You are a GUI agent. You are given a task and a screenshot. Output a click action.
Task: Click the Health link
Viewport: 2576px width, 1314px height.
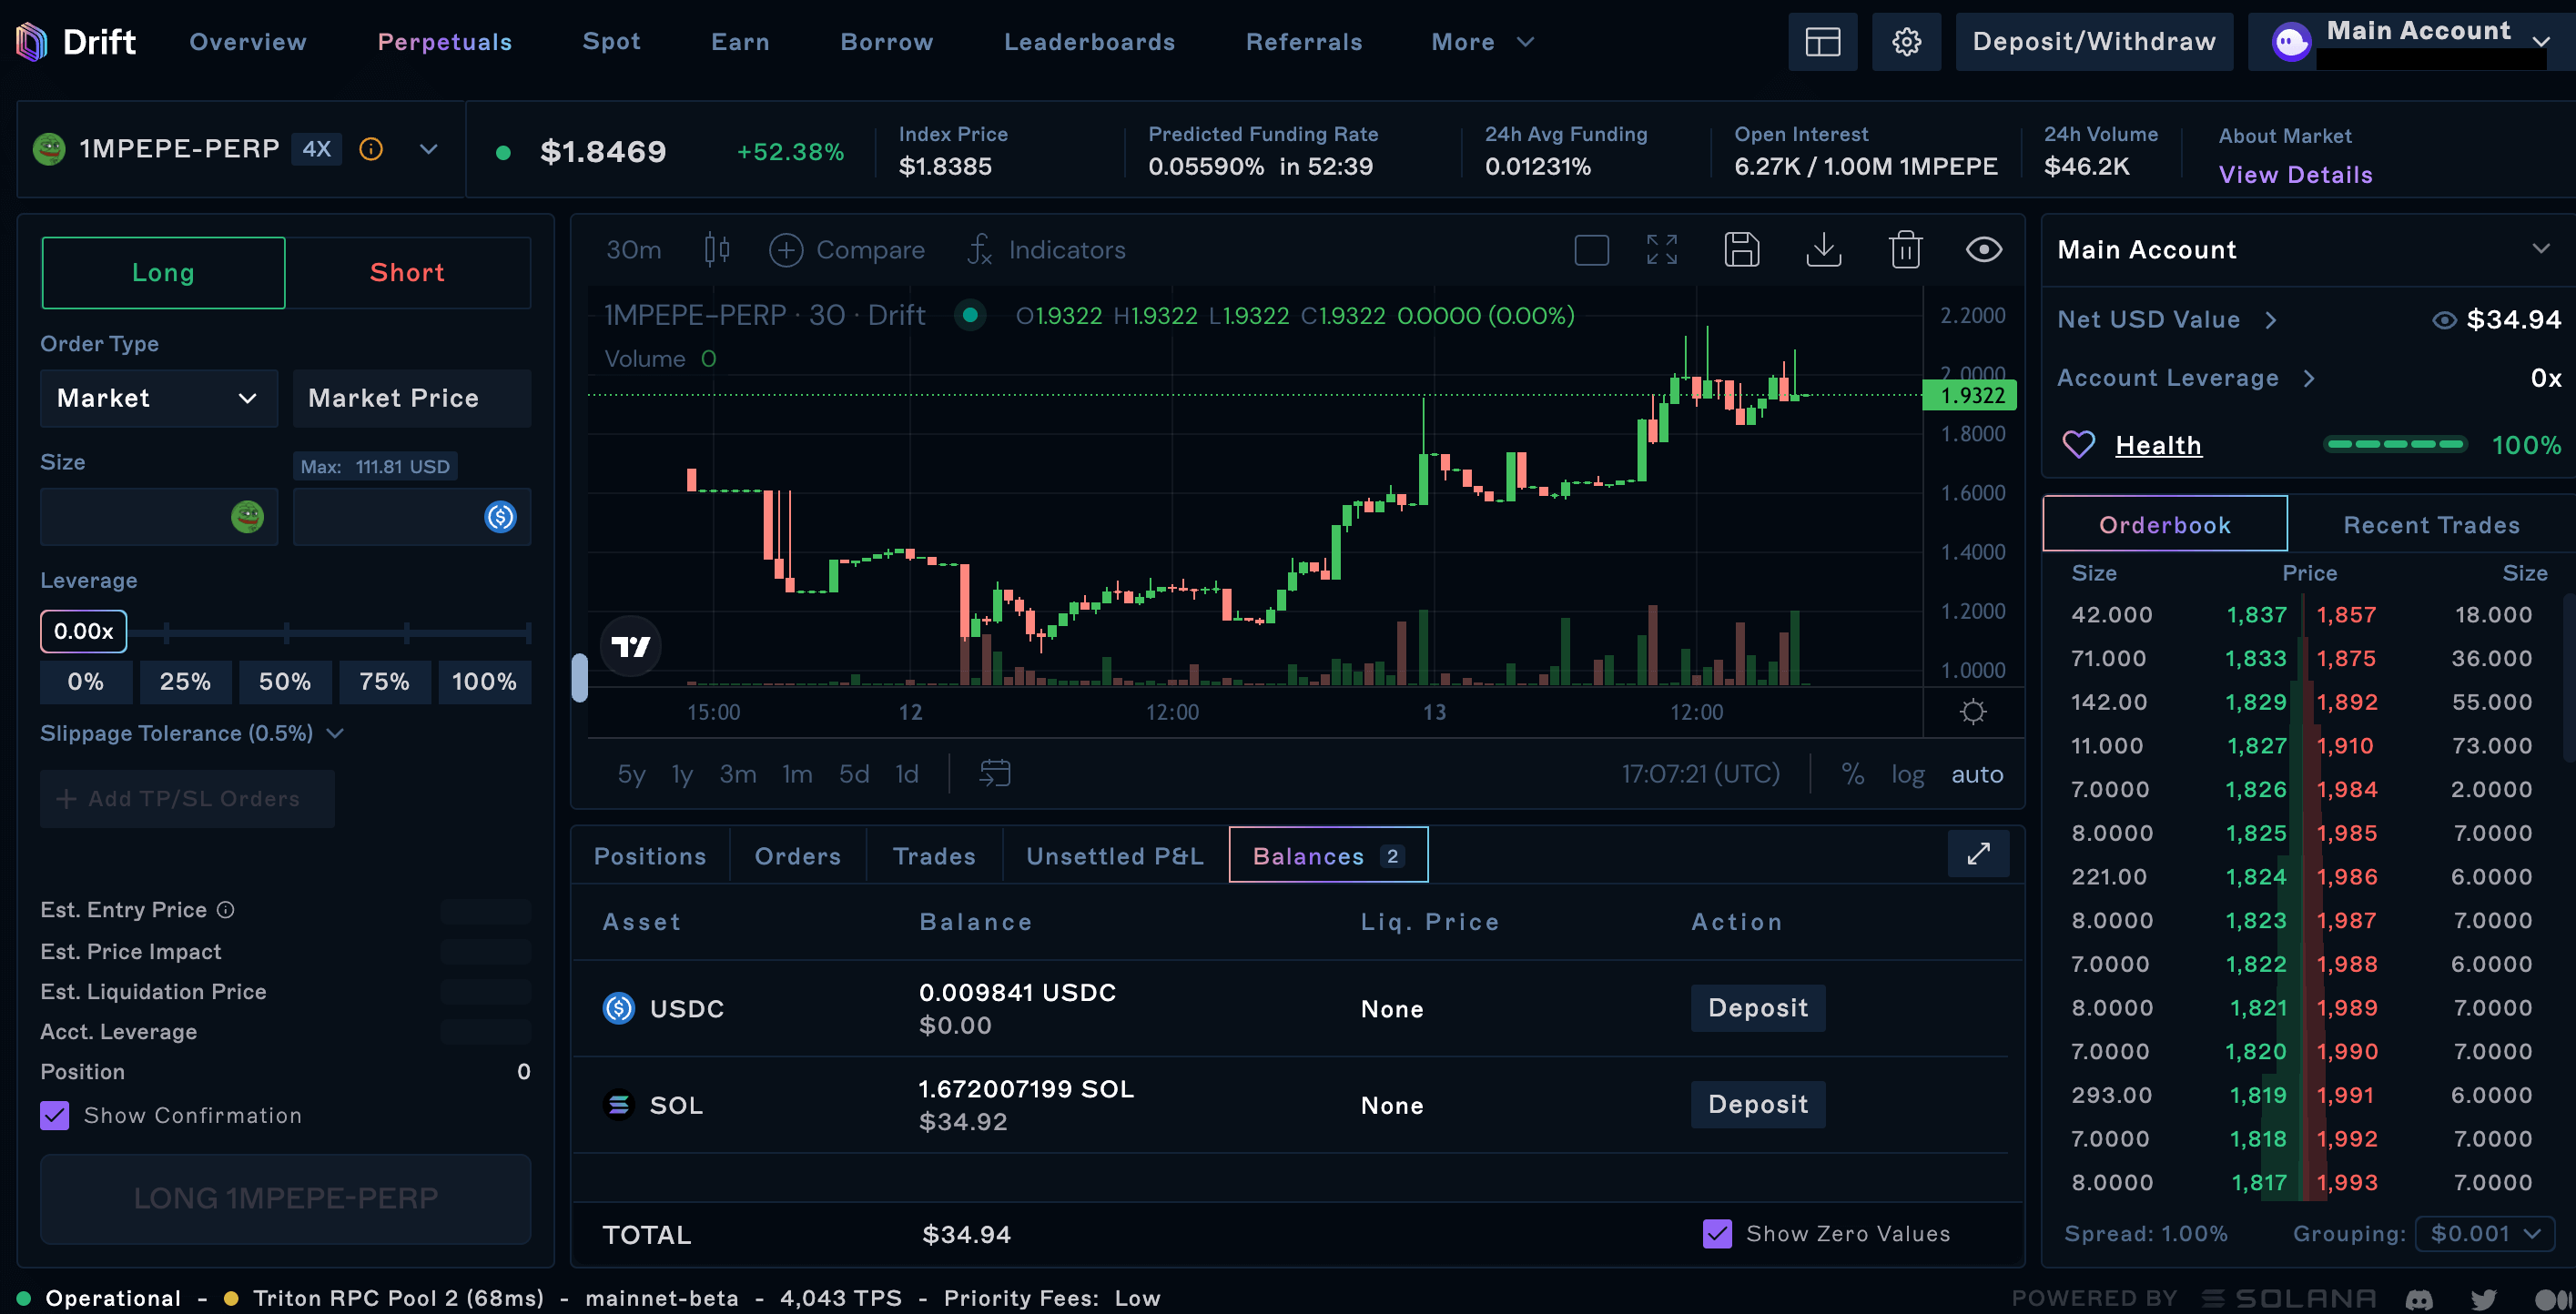[x=2158, y=445]
